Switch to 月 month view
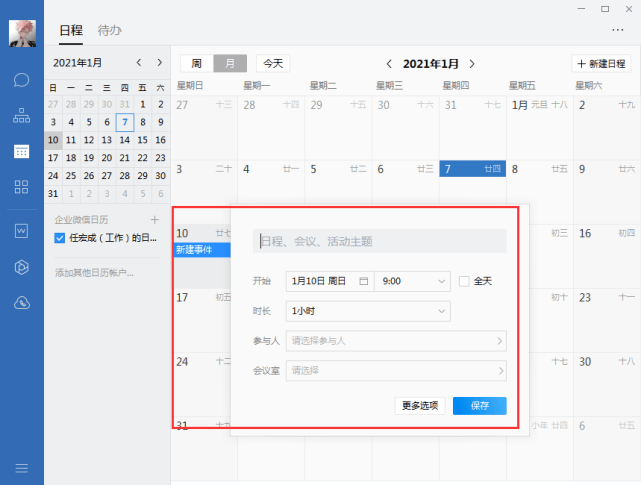Viewport: 641px width, 485px height. pyautogui.click(x=230, y=63)
